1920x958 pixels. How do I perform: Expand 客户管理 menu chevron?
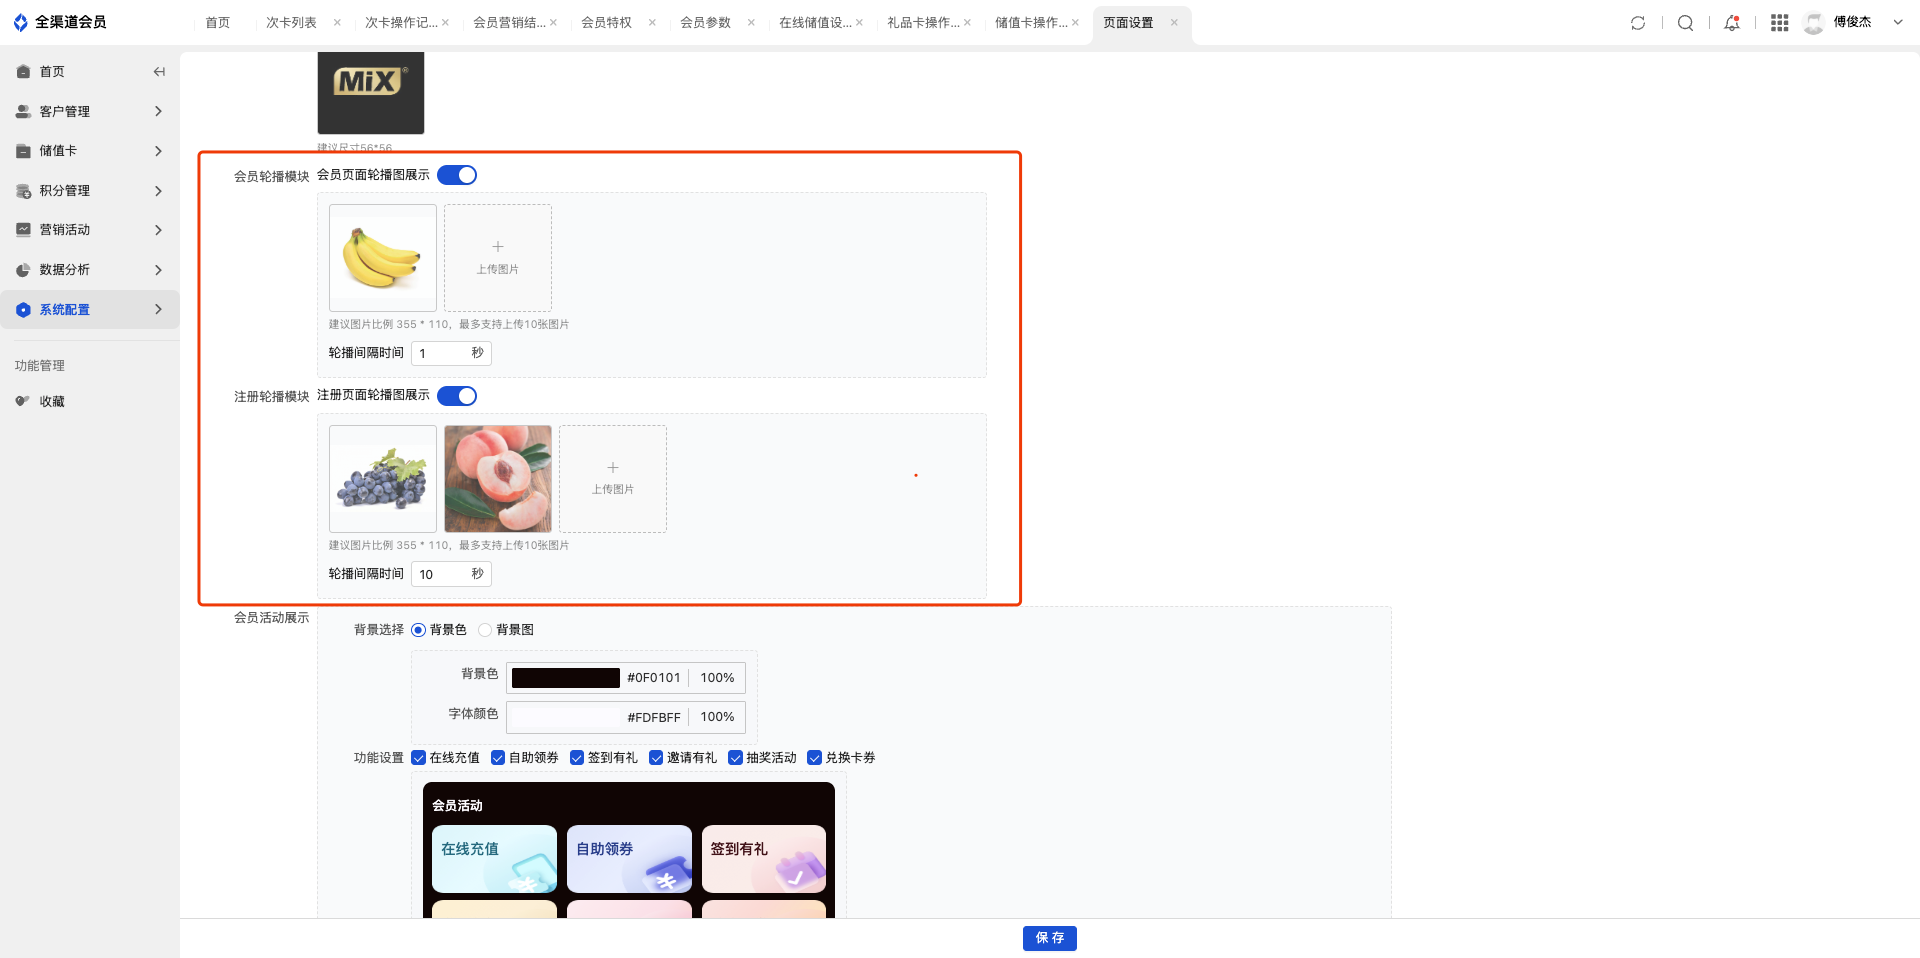[158, 112]
